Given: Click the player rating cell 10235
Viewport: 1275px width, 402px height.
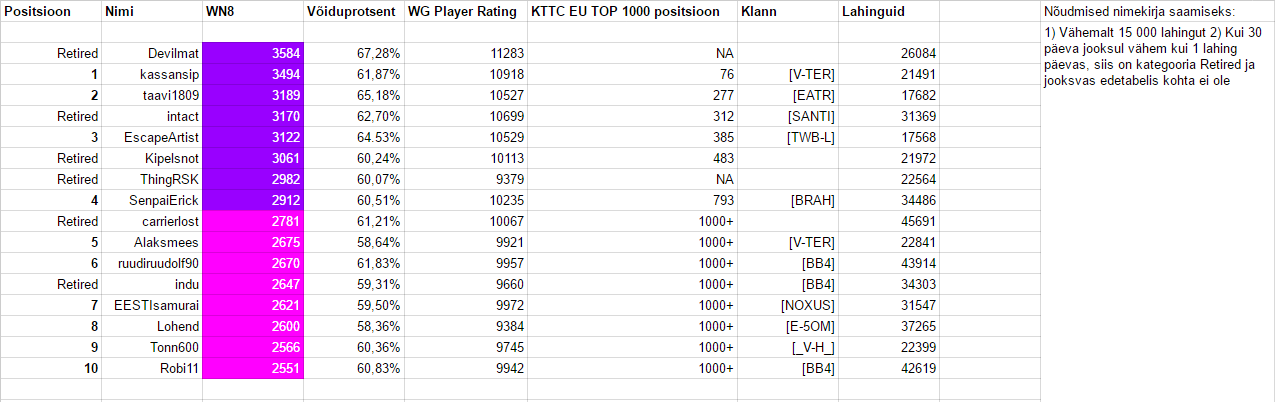Looking at the screenshot, I should (x=492, y=200).
